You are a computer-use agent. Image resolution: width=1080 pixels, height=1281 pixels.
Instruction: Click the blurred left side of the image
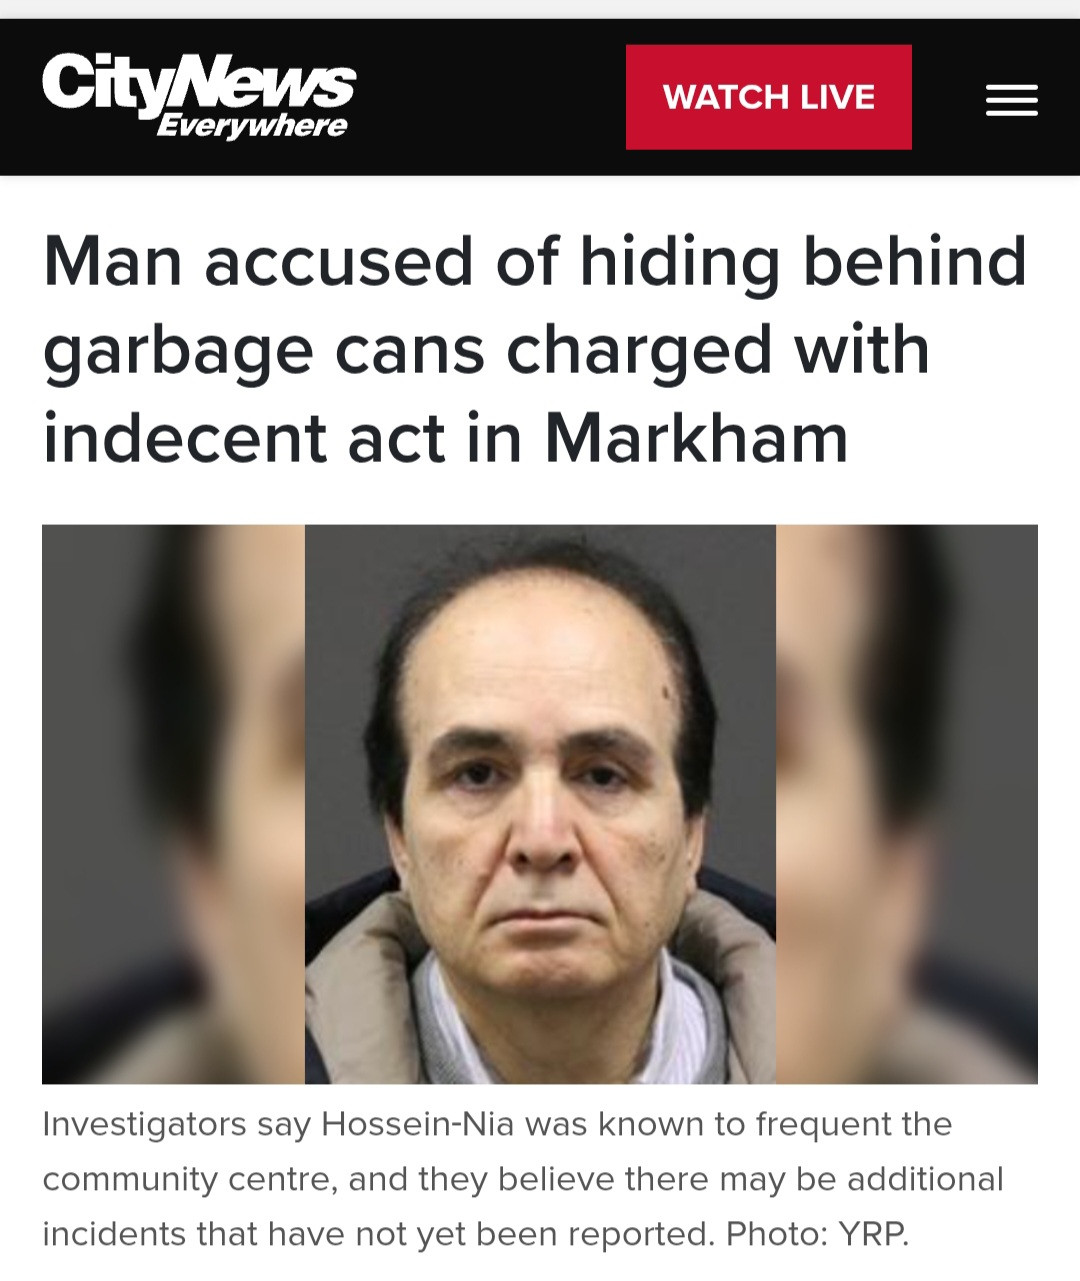pyautogui.click(x=173, y=804)
